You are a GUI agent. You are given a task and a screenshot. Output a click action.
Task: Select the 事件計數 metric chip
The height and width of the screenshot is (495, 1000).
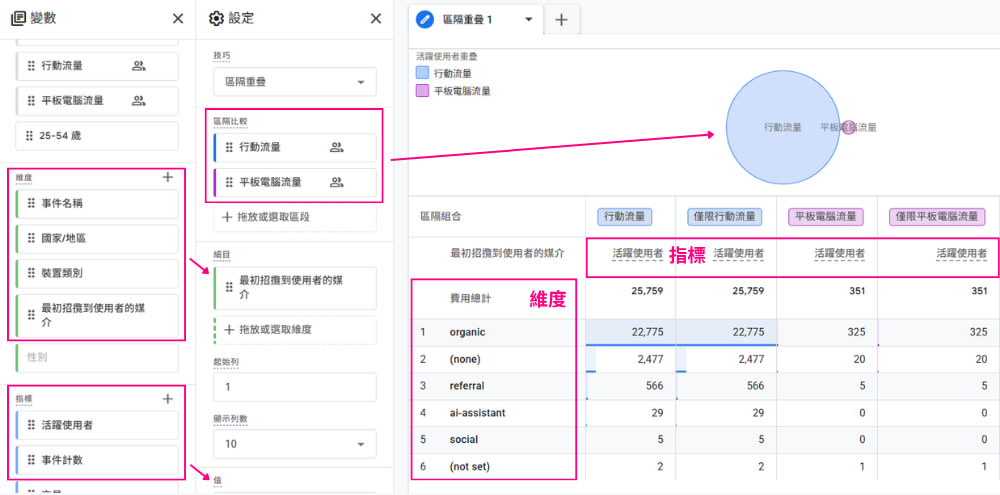pos(97,459)
